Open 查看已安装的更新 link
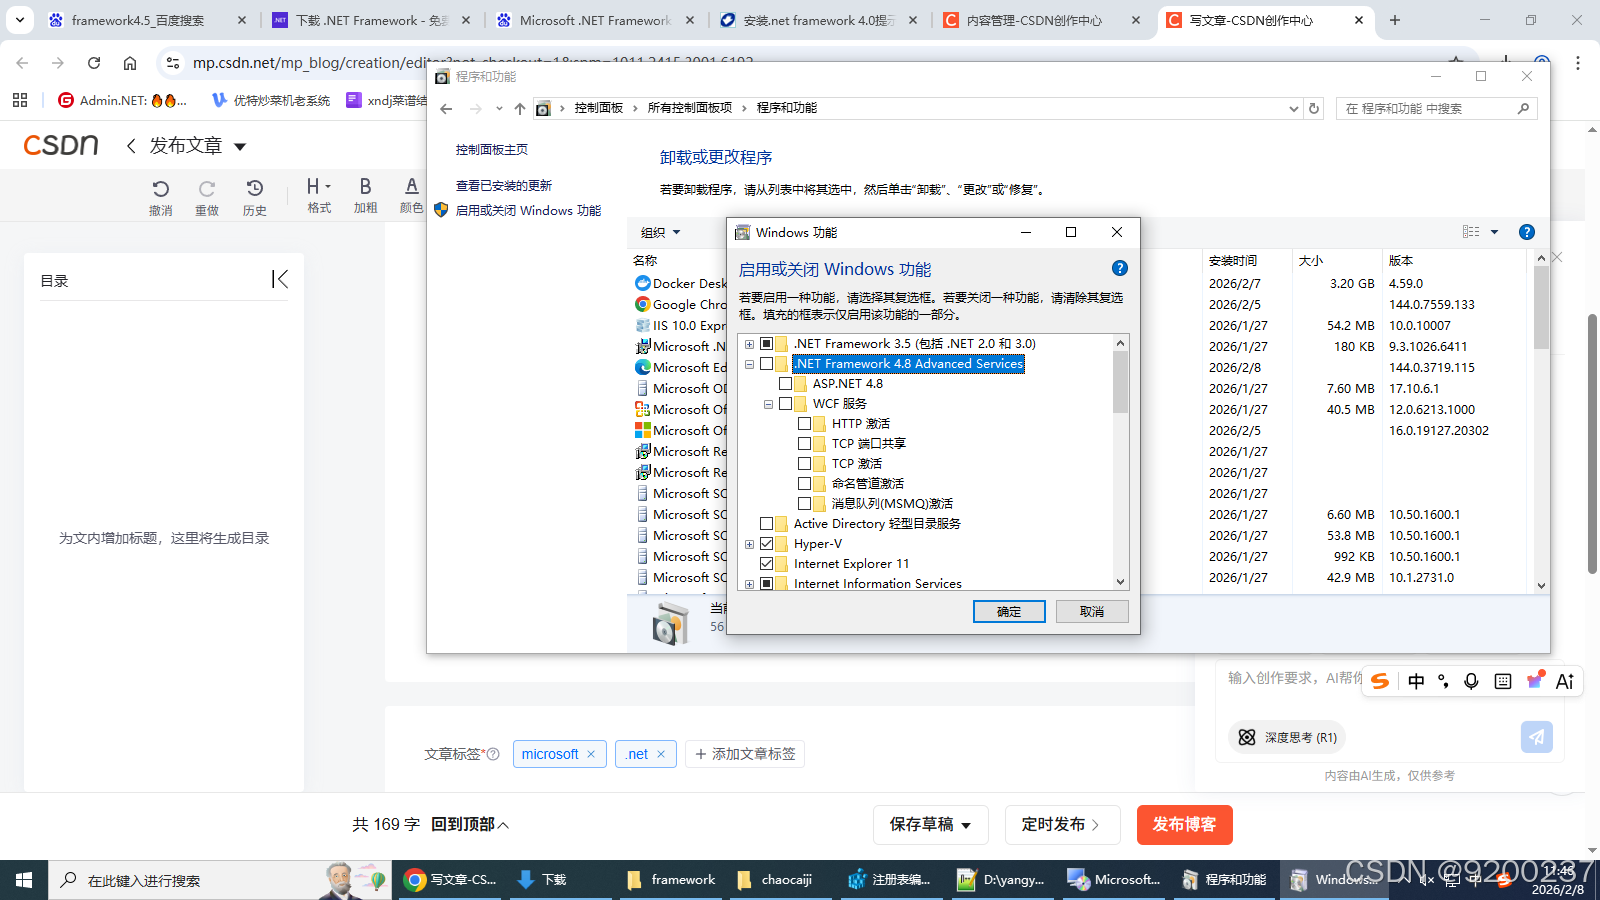 click(x=504, y=186)
